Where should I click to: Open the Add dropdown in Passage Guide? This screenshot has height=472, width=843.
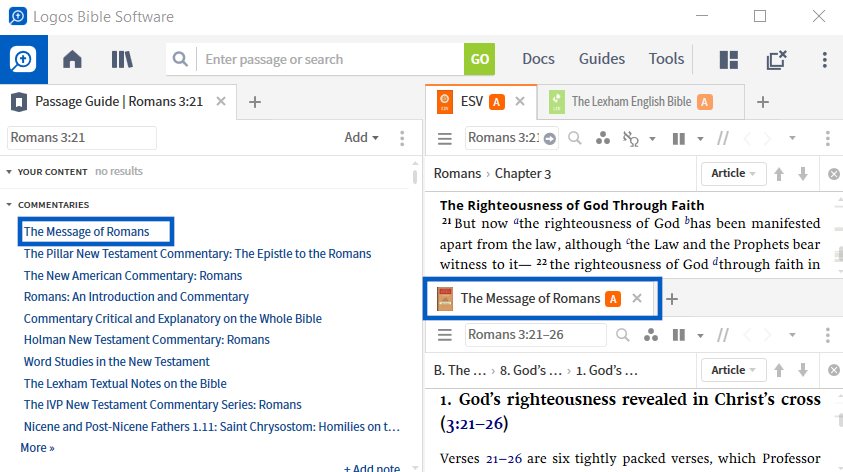pos(361,138)
